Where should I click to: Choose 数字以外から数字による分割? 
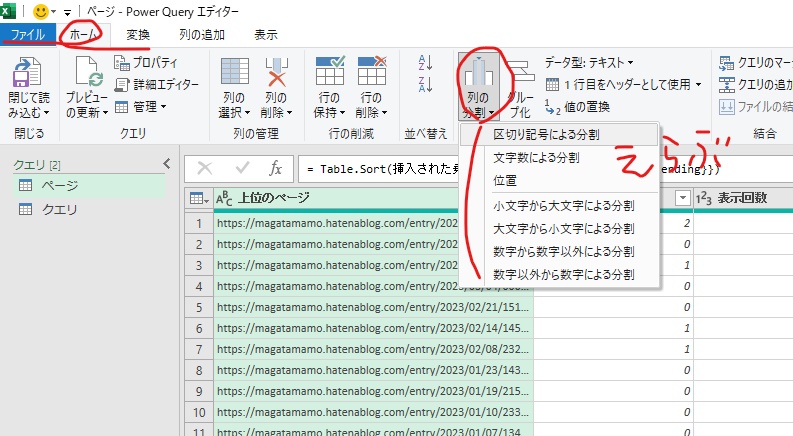559,274
